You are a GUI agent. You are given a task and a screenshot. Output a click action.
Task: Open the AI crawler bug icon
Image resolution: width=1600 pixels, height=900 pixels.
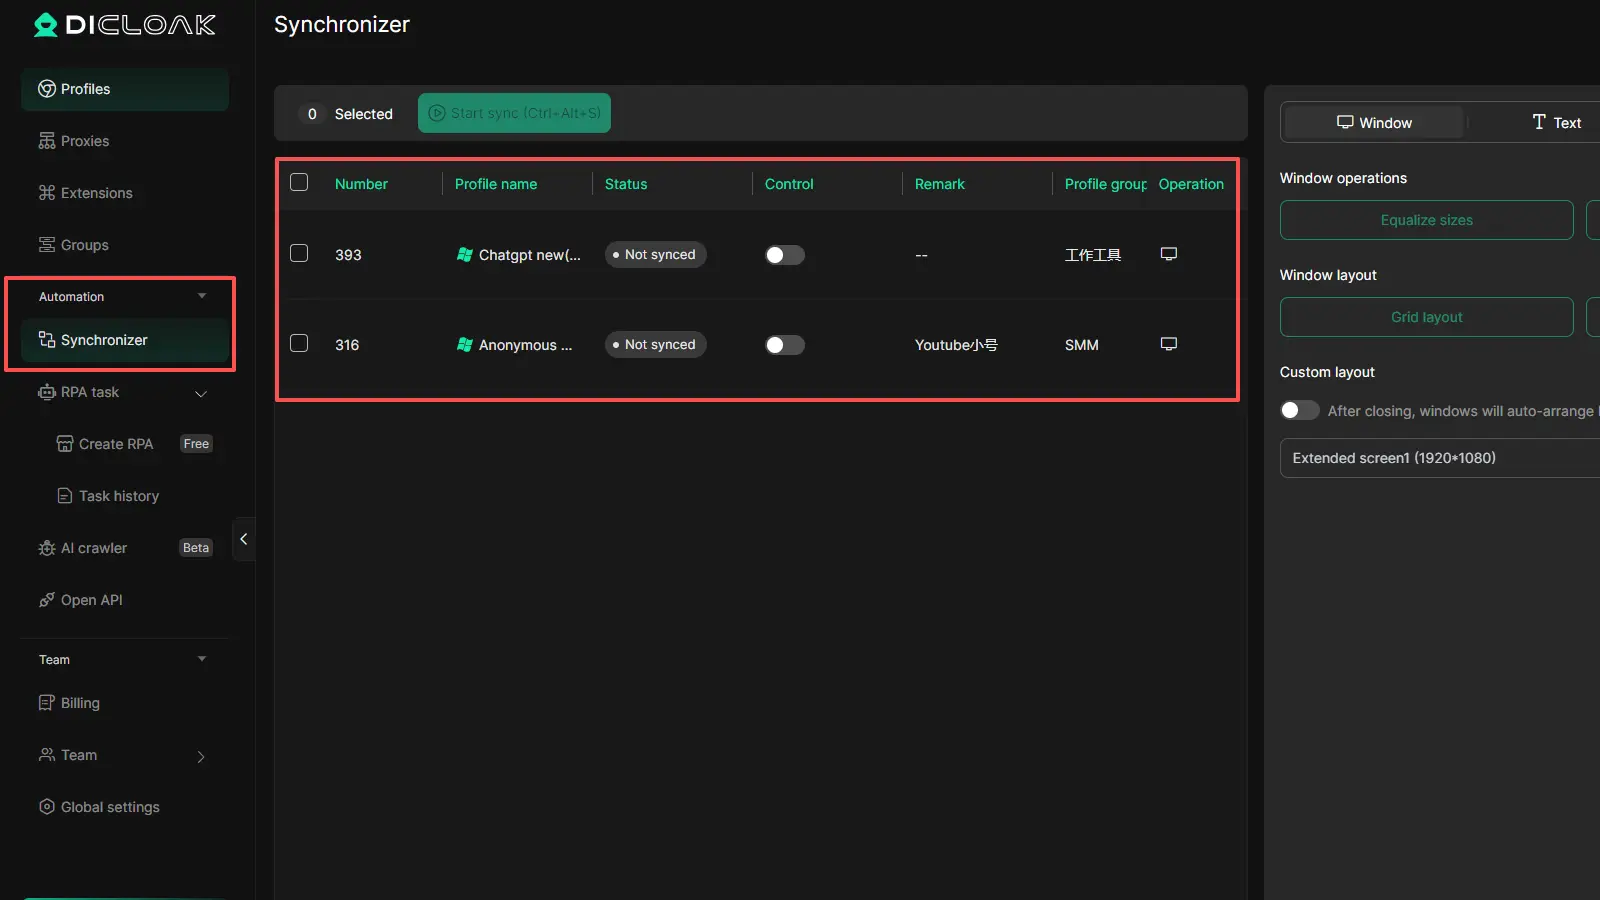47,548
